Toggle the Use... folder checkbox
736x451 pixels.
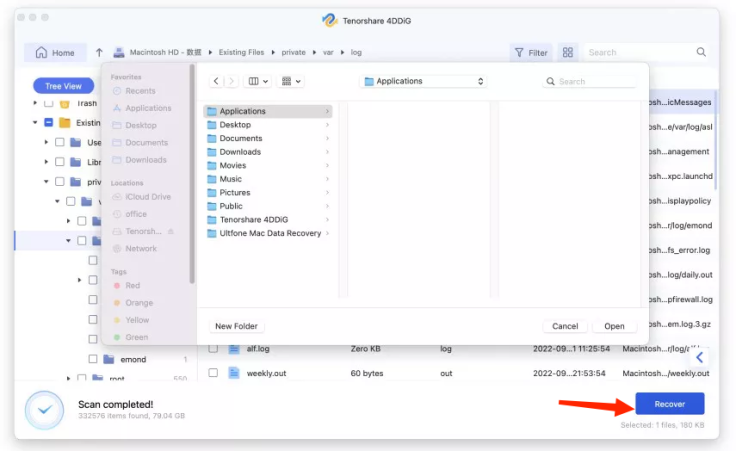coord(60,142)
